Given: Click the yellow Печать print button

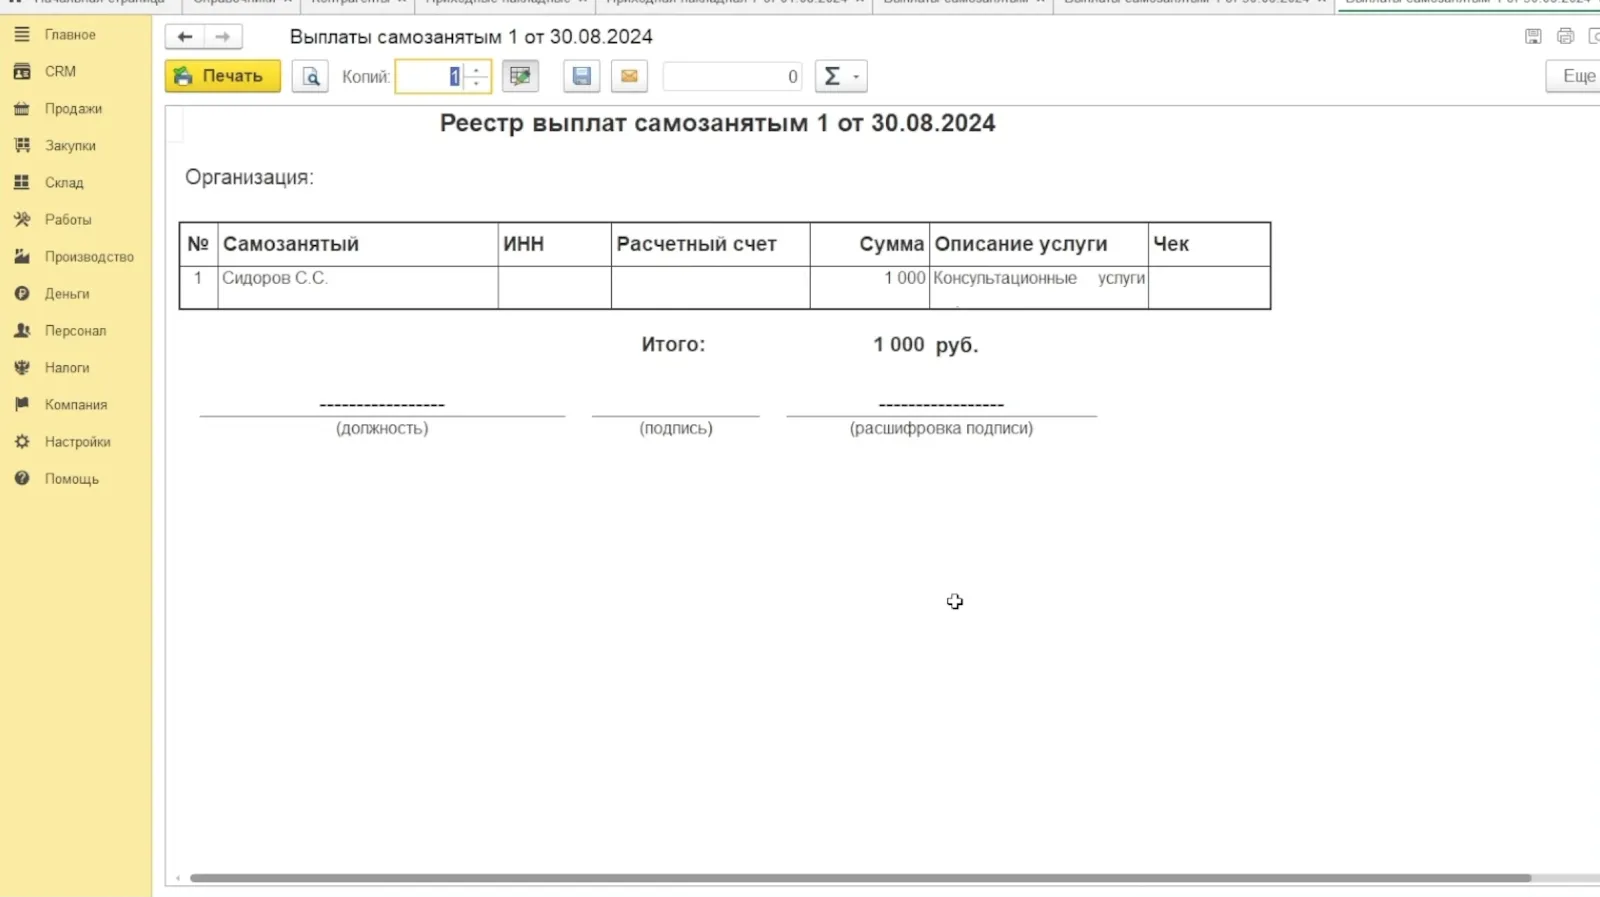Looking at the screenshot, I should coord(222,76).
